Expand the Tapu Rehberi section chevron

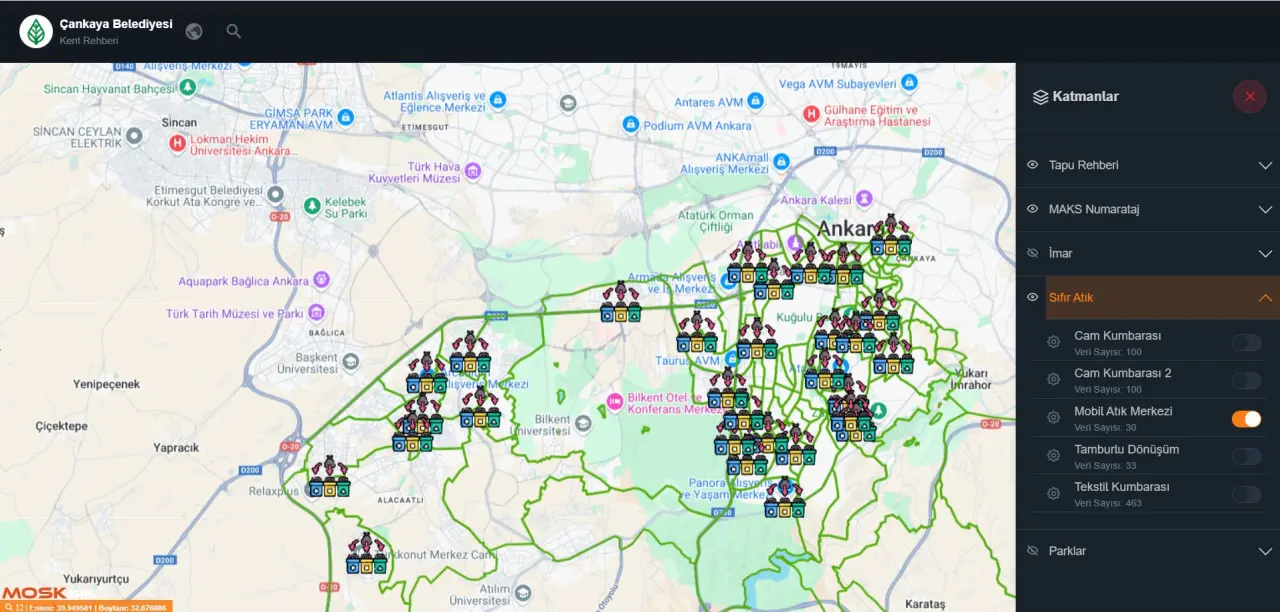1265,165
